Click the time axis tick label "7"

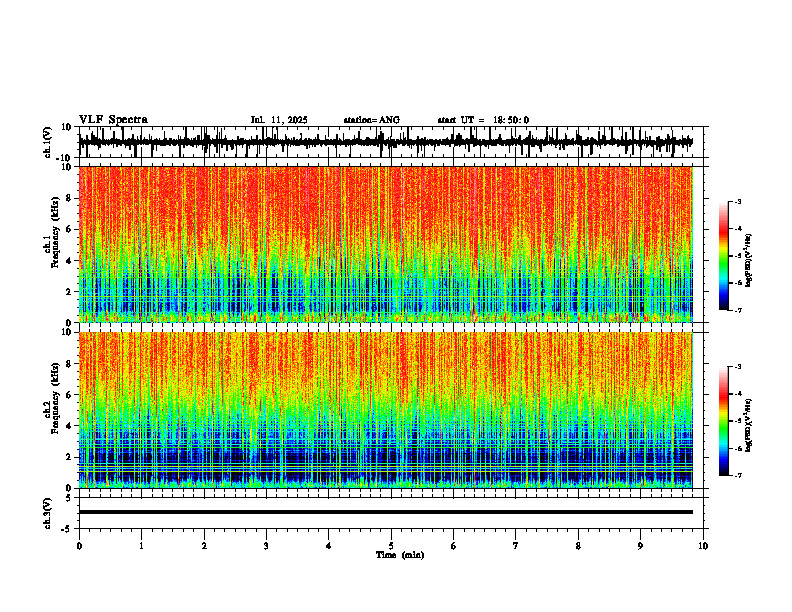tap(516, 546)
